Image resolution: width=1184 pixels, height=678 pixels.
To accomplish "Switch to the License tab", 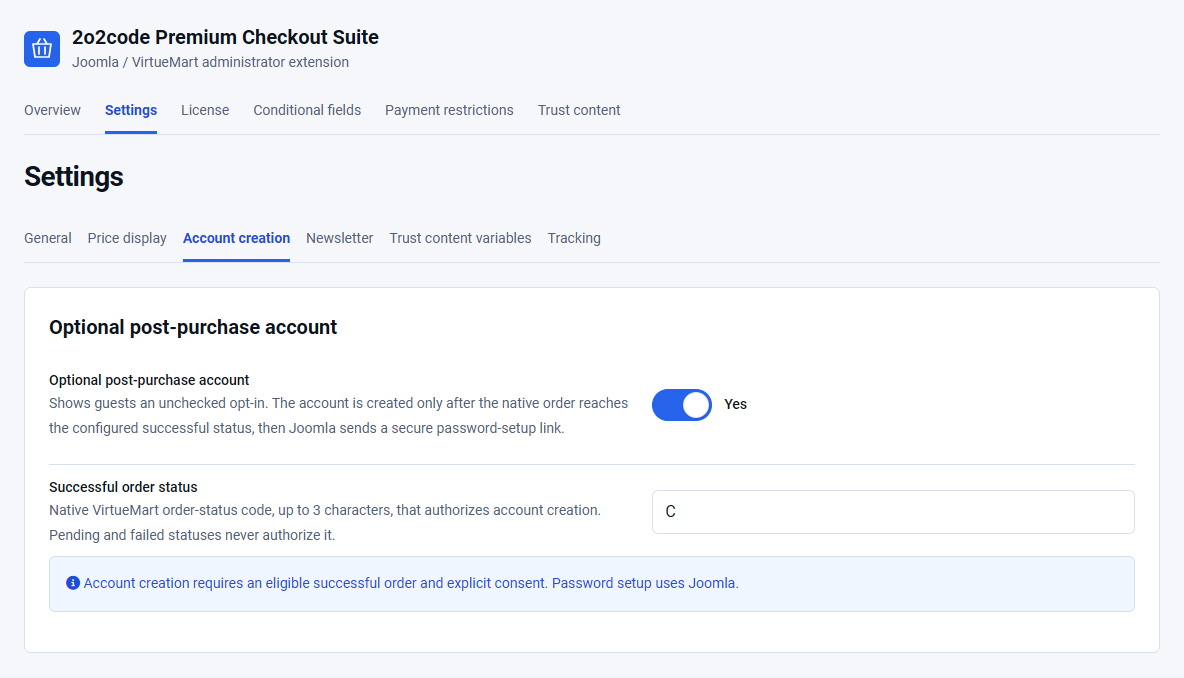I will pos(205,110).
